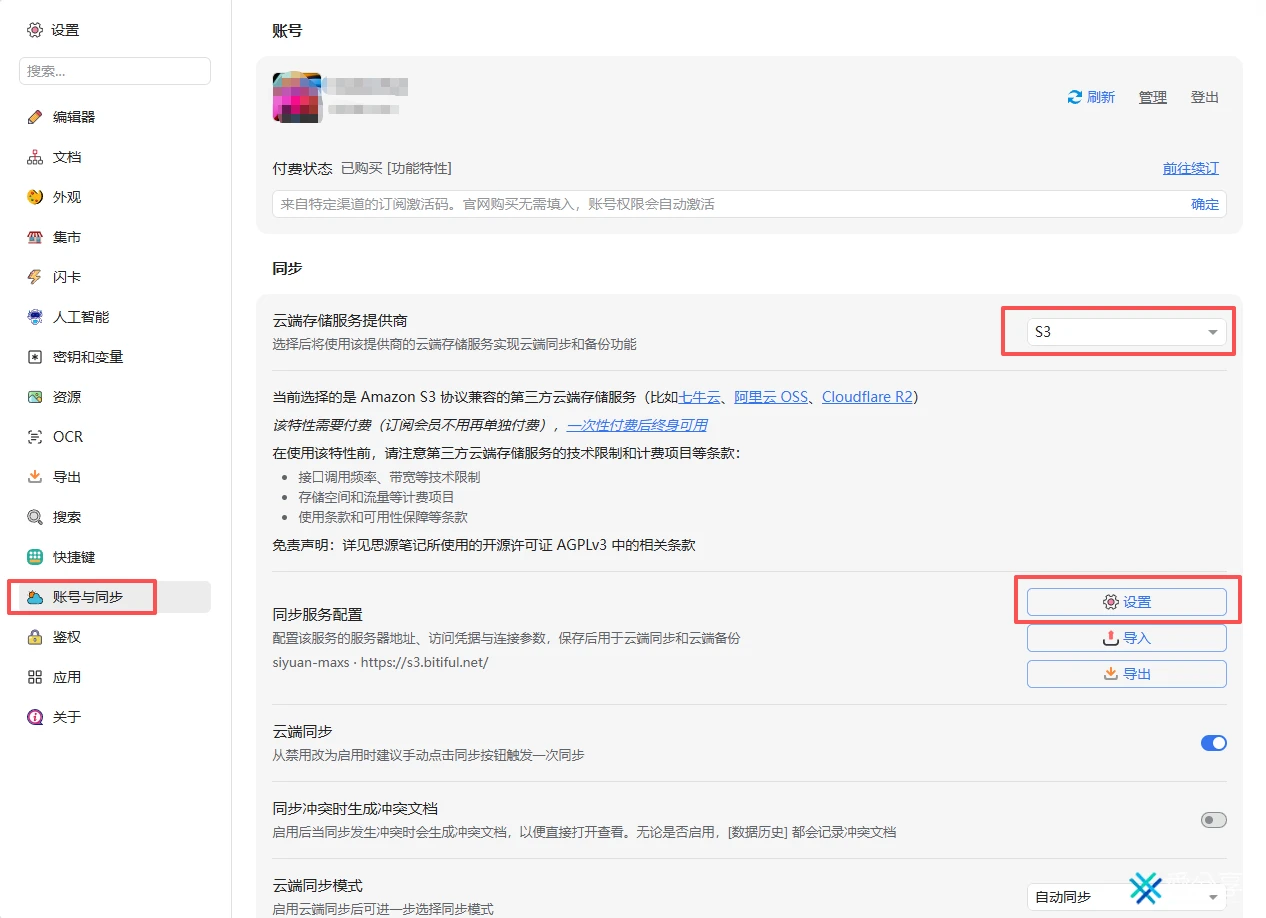
Task: Click the keyboard icon beside 快捷键
Action: point(35,557)
